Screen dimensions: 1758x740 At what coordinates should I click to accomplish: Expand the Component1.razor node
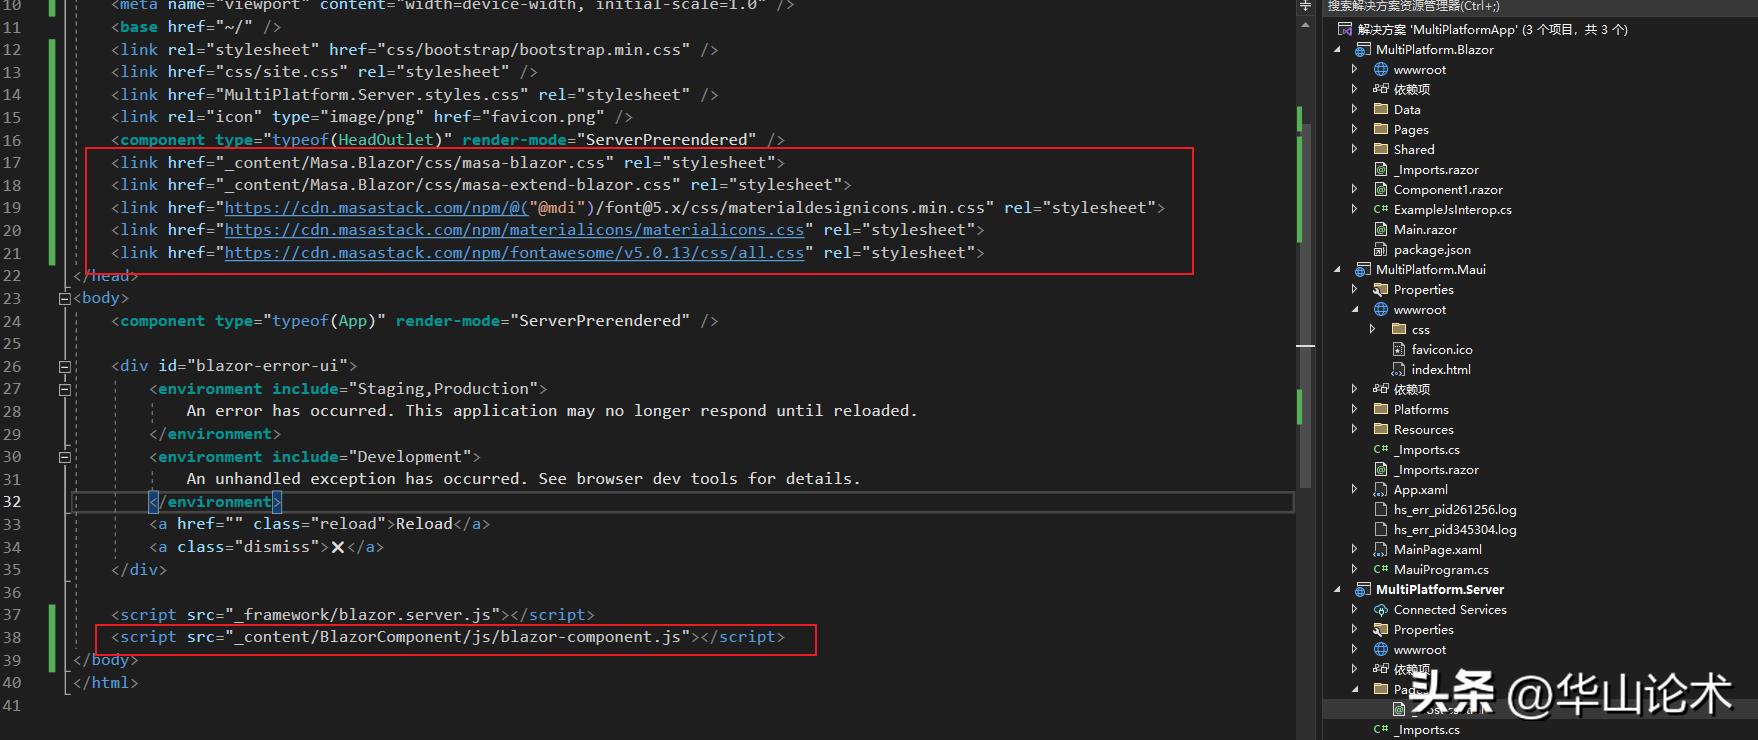point(1355,189)
